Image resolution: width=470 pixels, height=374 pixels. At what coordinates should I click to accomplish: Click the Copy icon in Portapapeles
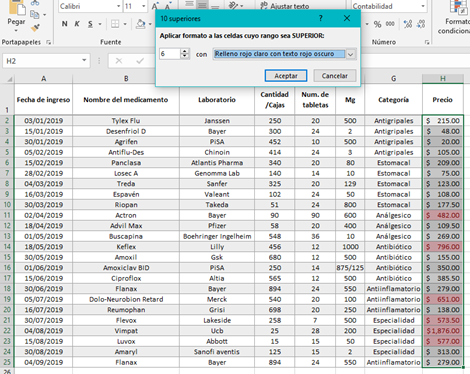pos(34,15)
